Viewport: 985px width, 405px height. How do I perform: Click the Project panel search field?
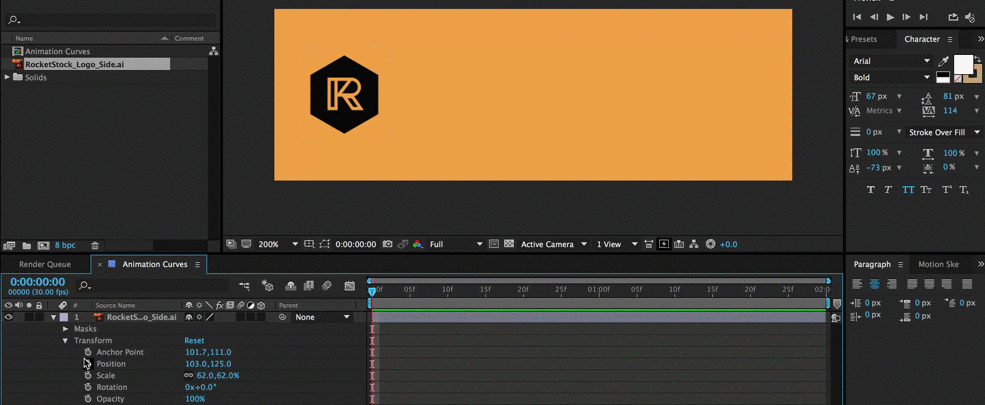pos(110,20)
